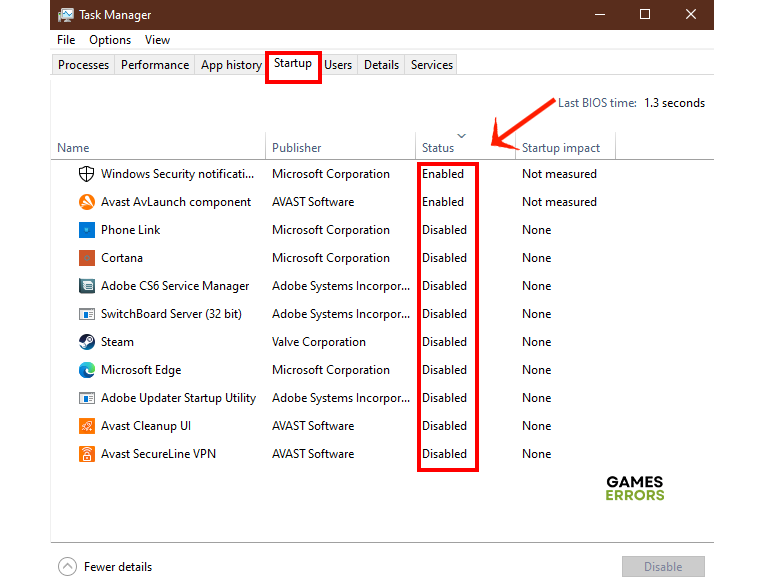Select the SwitchBoard Server (32 bit) row
This screenshot has height=586, width=764.
pyautogui.click(x=171, y=314)
